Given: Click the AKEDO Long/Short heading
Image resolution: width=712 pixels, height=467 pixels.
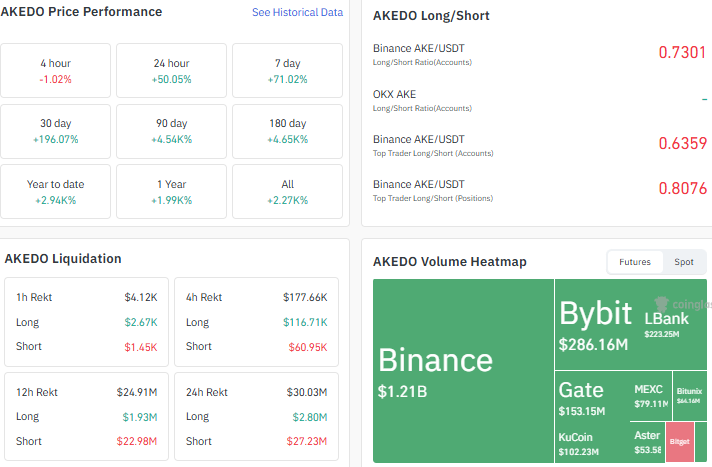Looking at the screenshot, I should tap(431, 16).
